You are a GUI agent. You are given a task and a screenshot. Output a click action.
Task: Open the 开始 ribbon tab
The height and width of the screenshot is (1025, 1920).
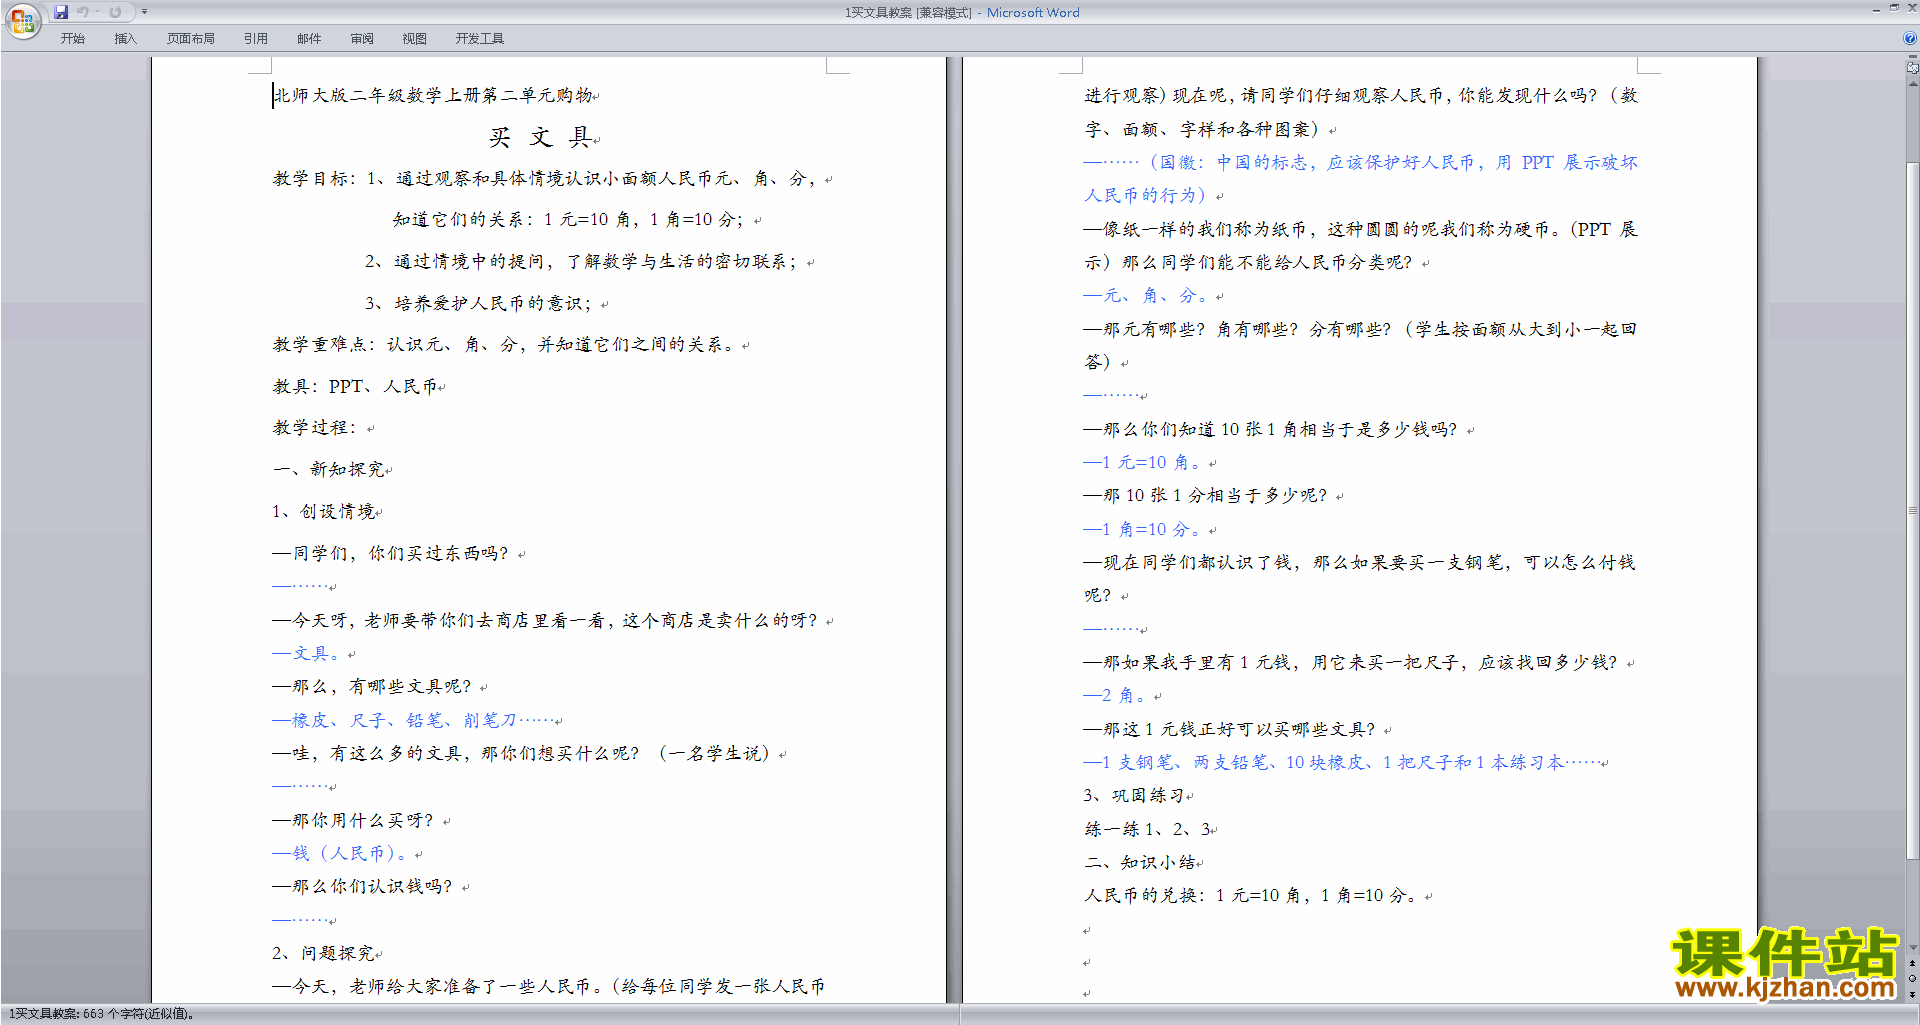pos(72,39)
